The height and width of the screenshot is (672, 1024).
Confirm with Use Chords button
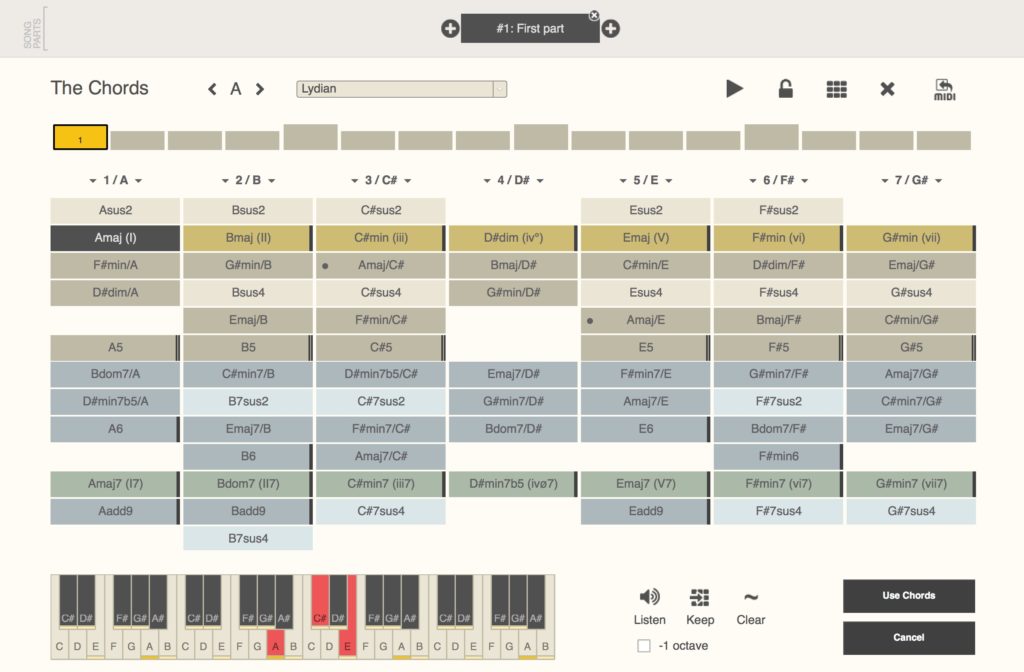908,596
